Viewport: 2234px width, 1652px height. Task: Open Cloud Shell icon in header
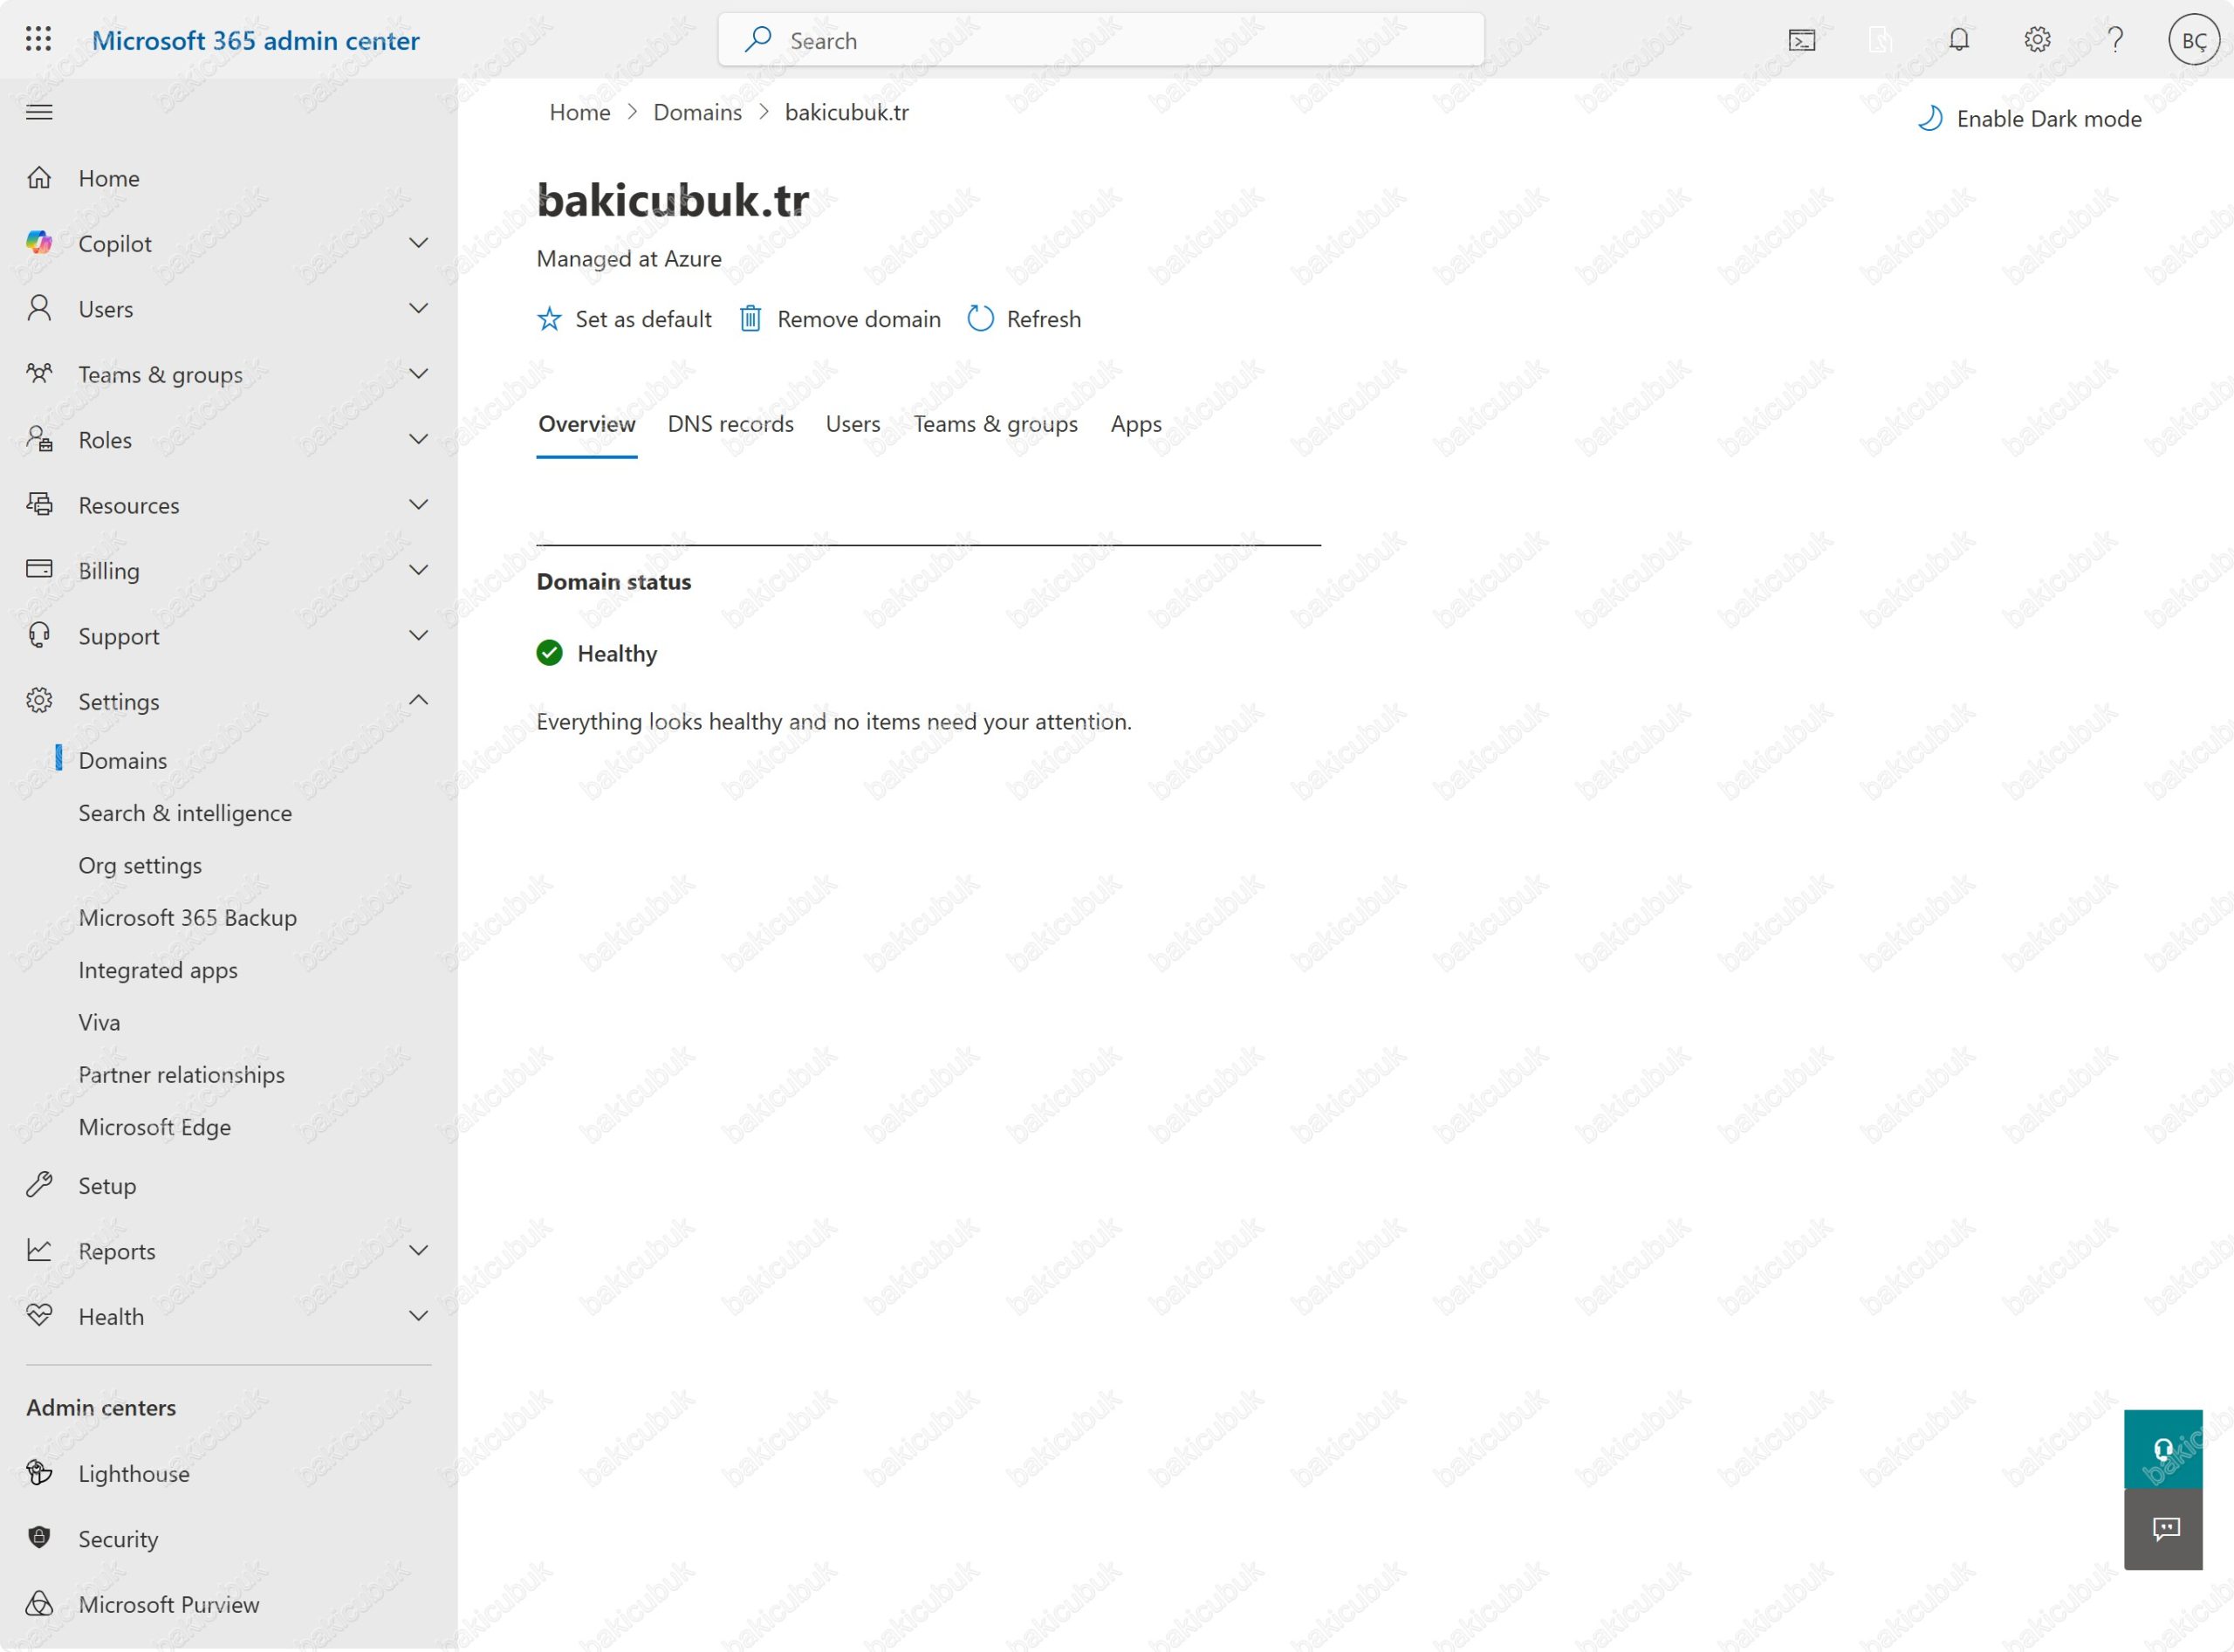click(1801, 40)
